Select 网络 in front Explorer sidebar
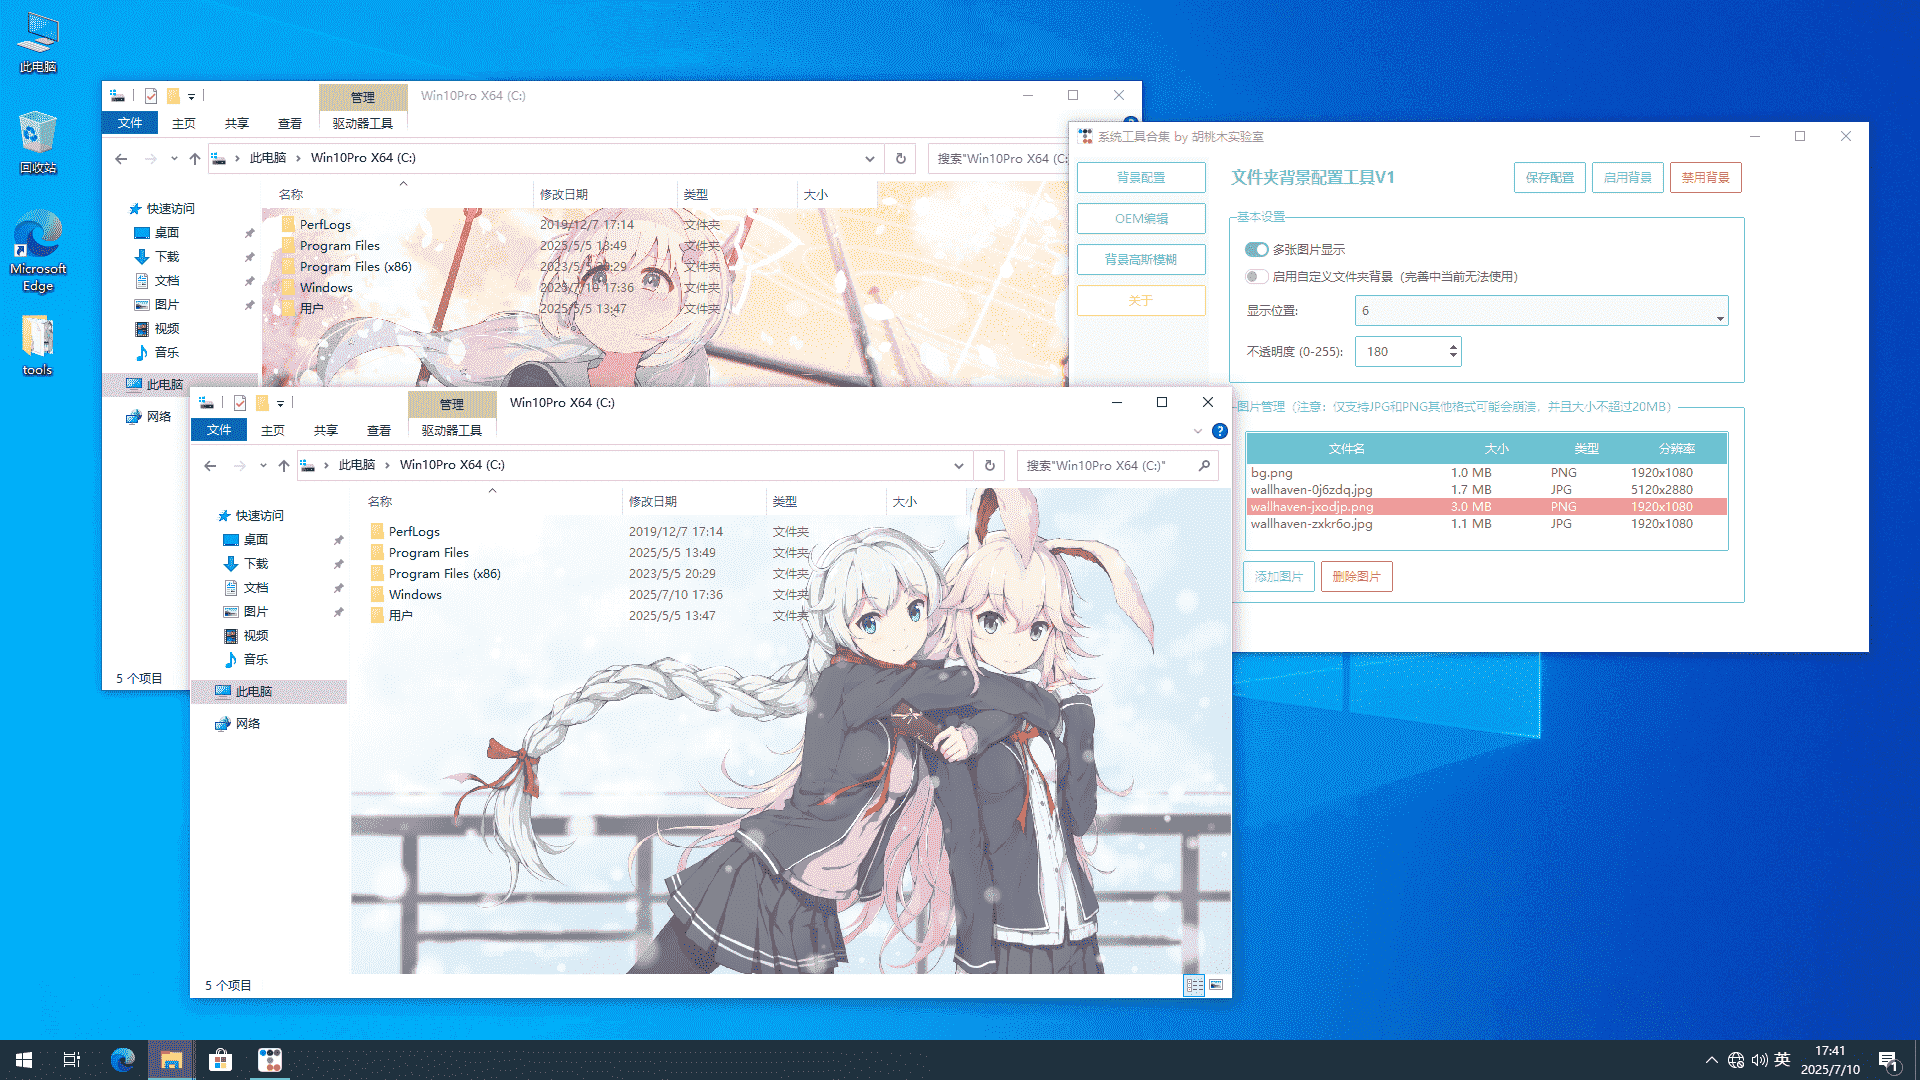 pyautogui.click(x=248, y=723)
